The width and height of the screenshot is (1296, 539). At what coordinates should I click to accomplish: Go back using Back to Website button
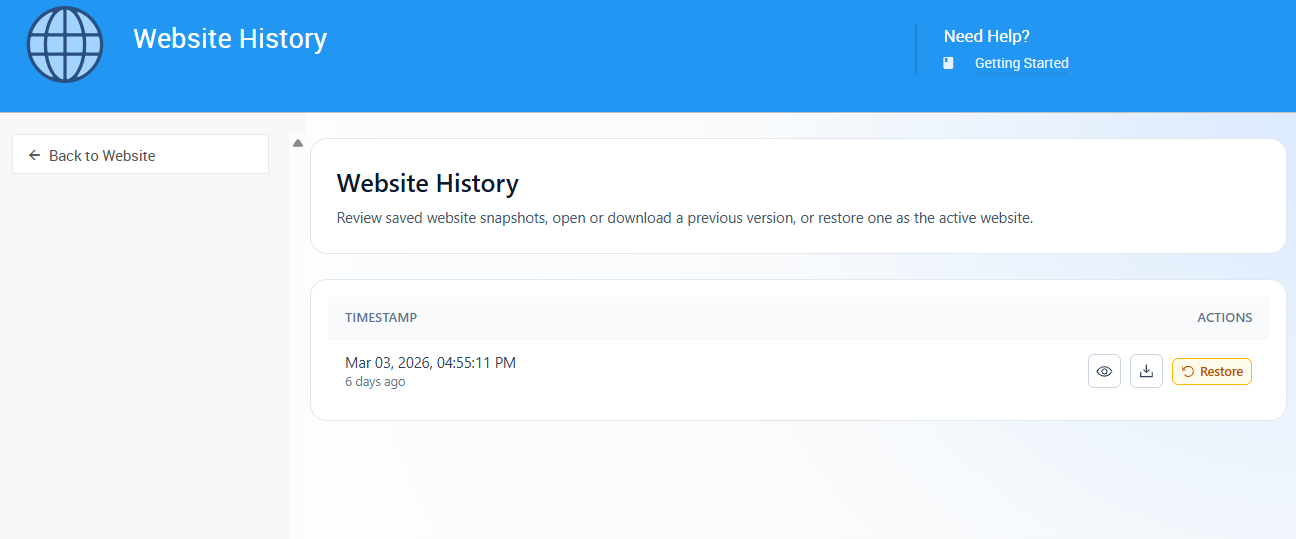point(140,155)
